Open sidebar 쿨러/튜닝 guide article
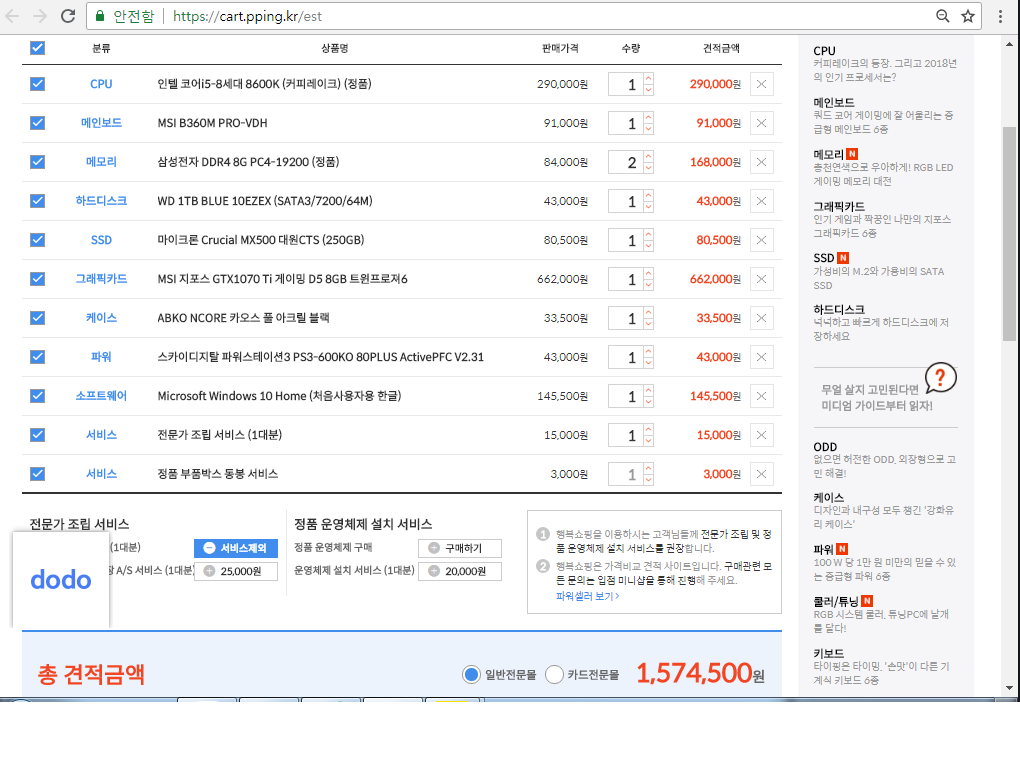 (881, 615)
